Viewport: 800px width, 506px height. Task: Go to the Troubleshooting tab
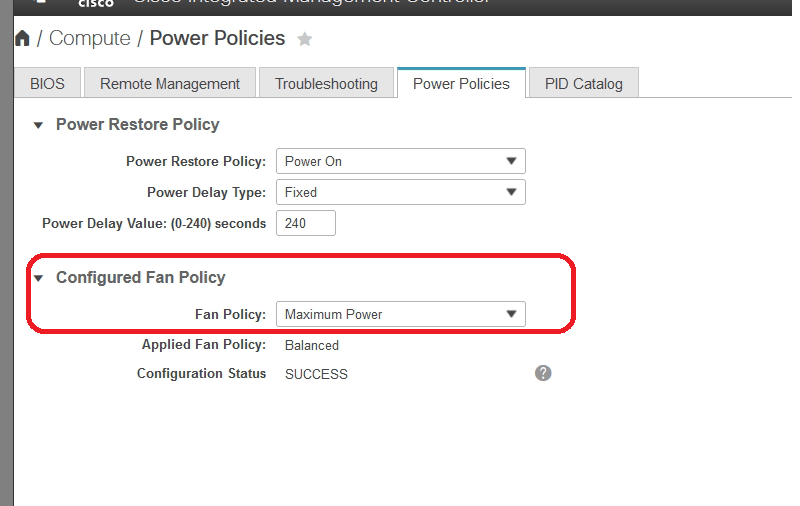326,83
